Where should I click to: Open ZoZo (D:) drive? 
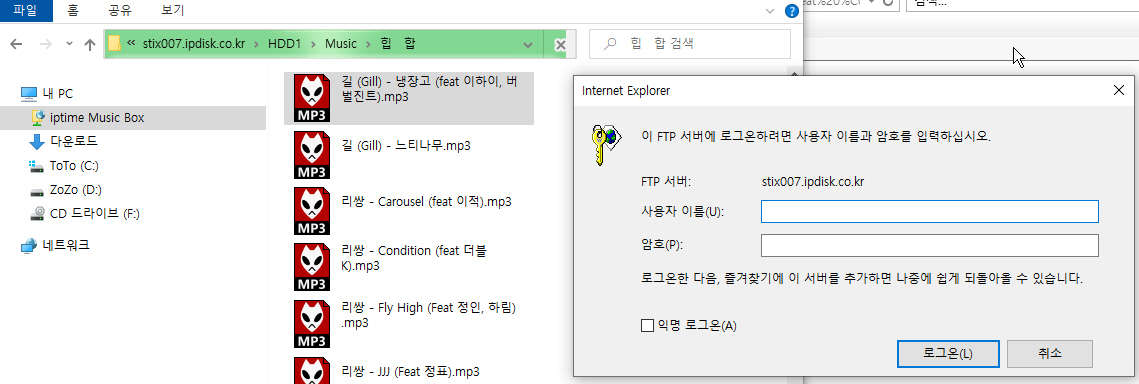tap(76, 190)
